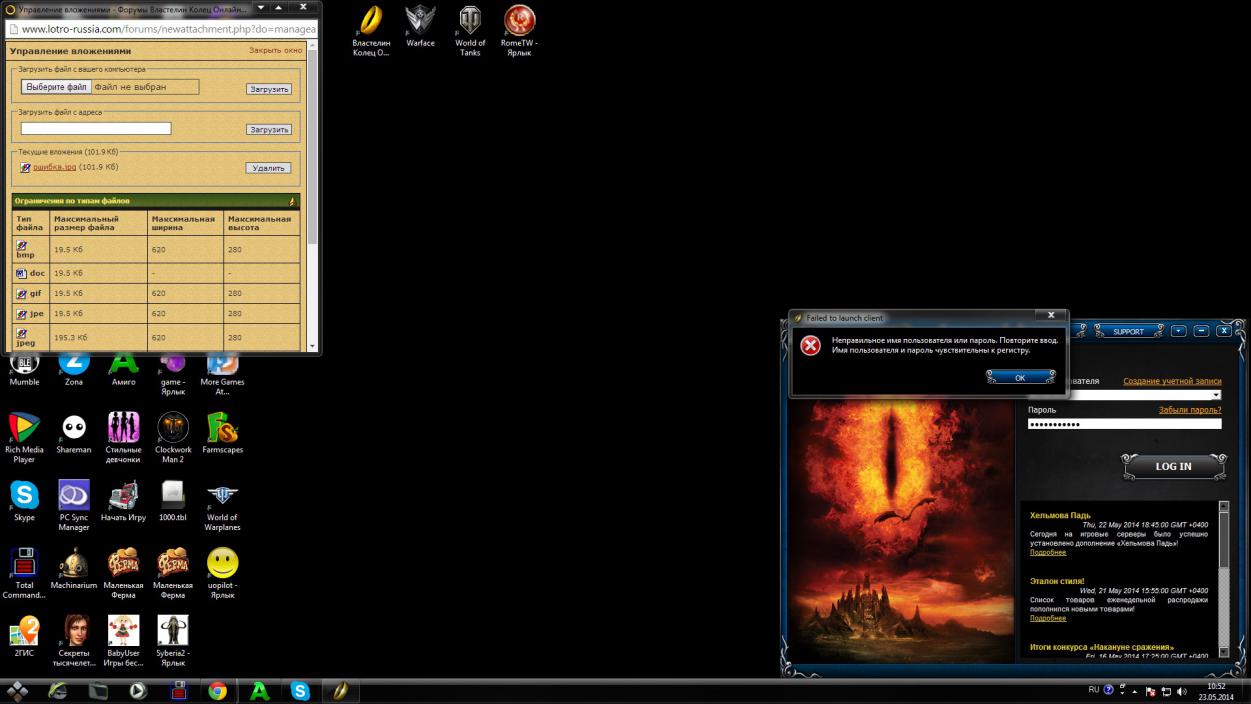Screen dimensions: 1251x704
Task: Click Удалить to remove ошибка.jpg attachment
Action: [x=269, y=168]
